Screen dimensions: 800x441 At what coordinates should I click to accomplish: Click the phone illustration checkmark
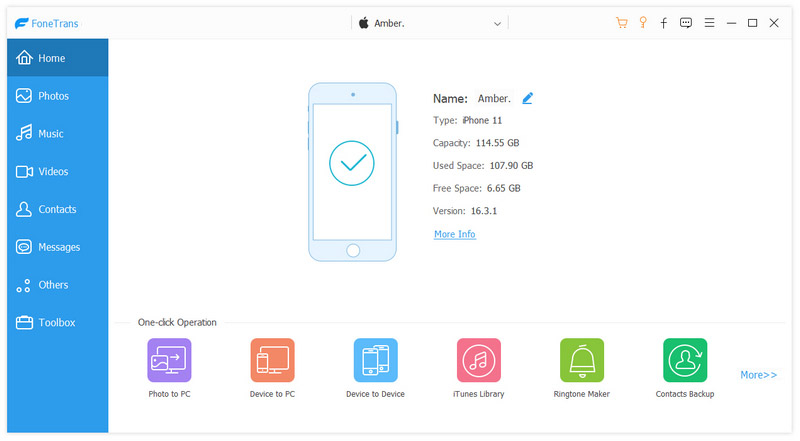[x=352, y=163]
